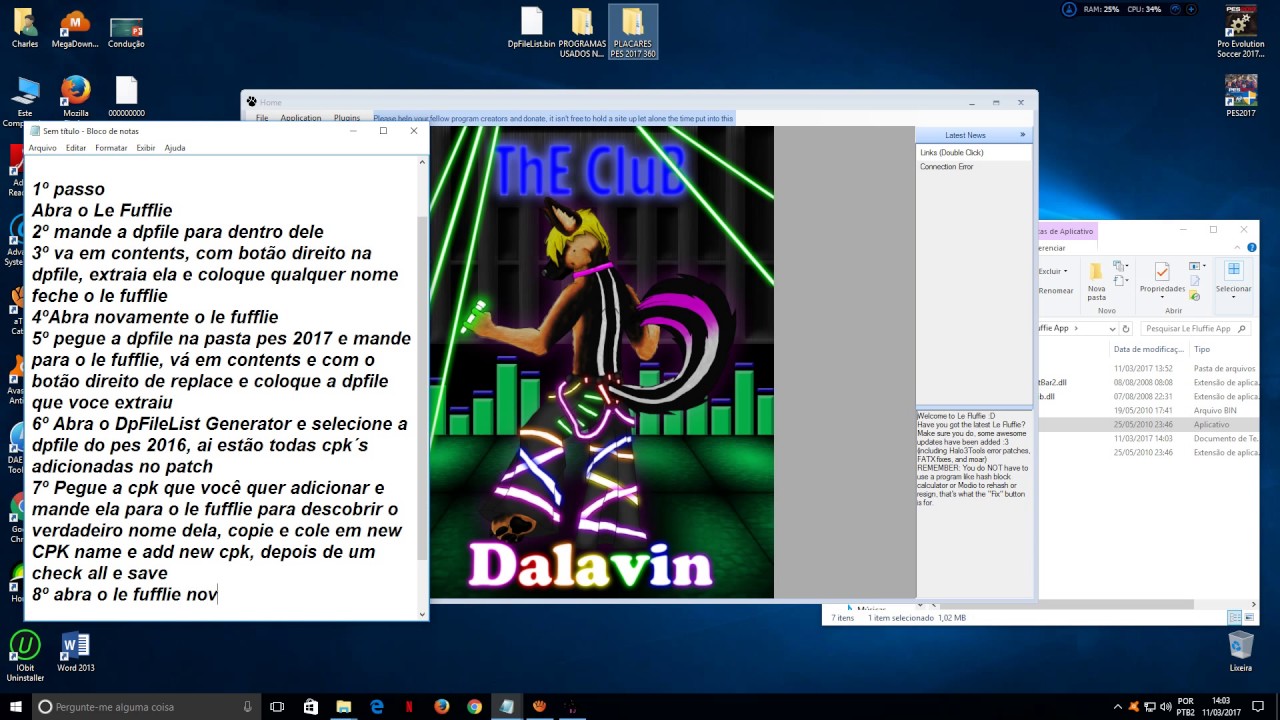Screen dimensions: 1280x720
Task: Open Mozilla Firefox desktop shortcut
Action: coord(75,97)
